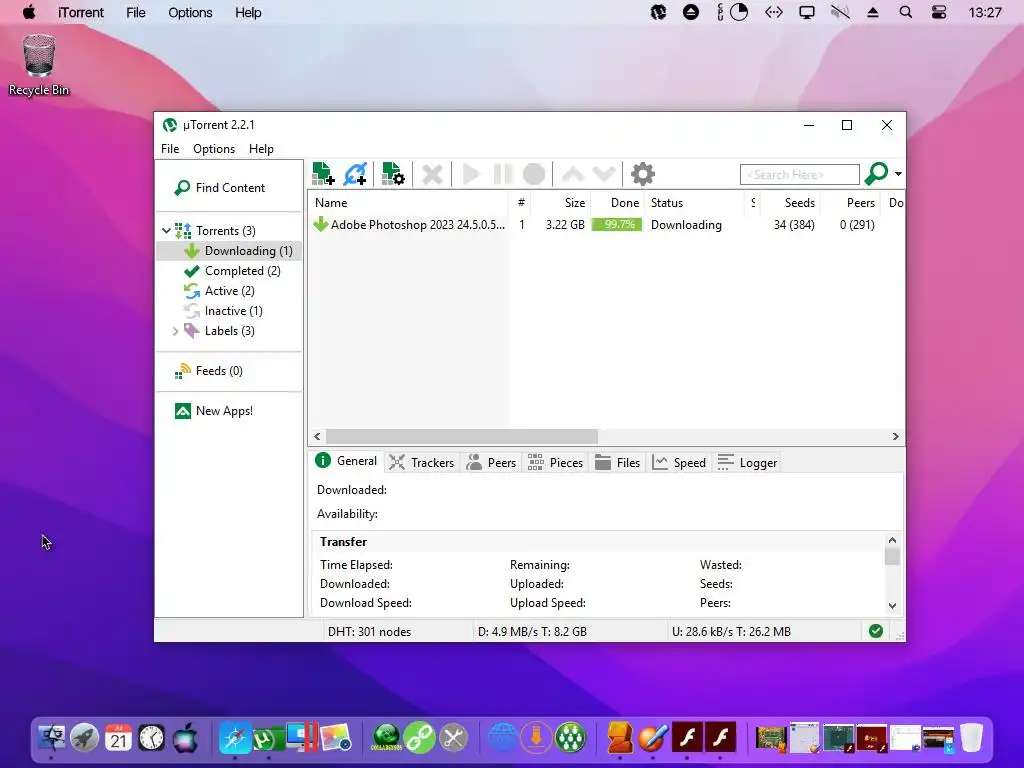Sort by the Done column header
The width and height of the screenshot is (1024, 768).
pos(617,203)
